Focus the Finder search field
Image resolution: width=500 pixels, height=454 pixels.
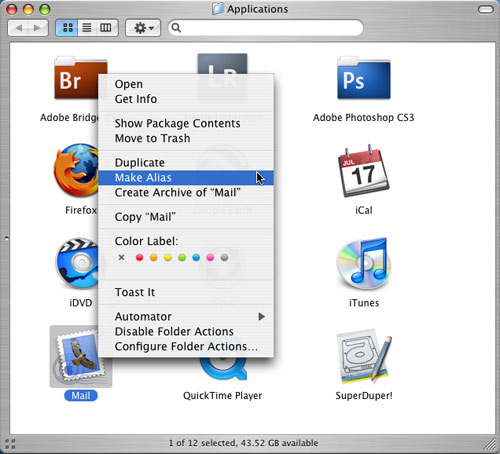pyautogui.click(x=266, y=28)
